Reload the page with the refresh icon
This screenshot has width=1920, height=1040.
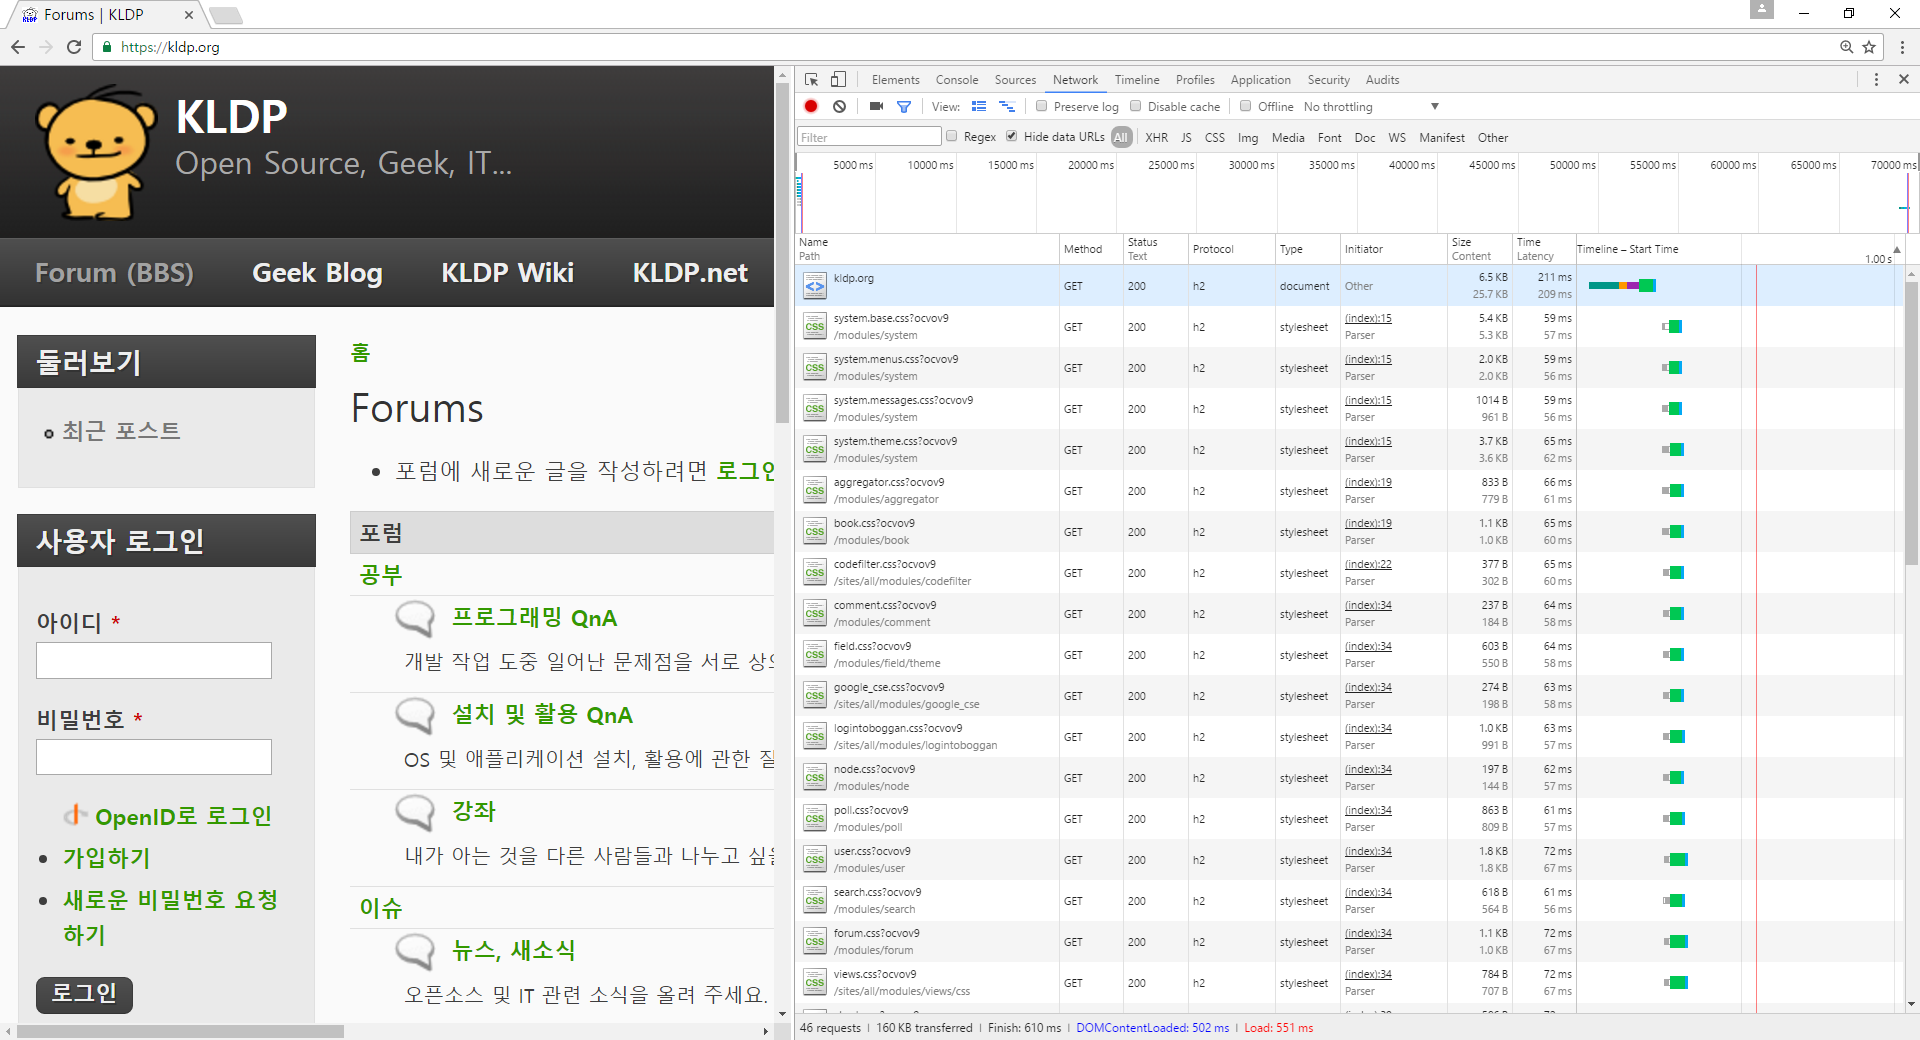[x=74, y=46]
